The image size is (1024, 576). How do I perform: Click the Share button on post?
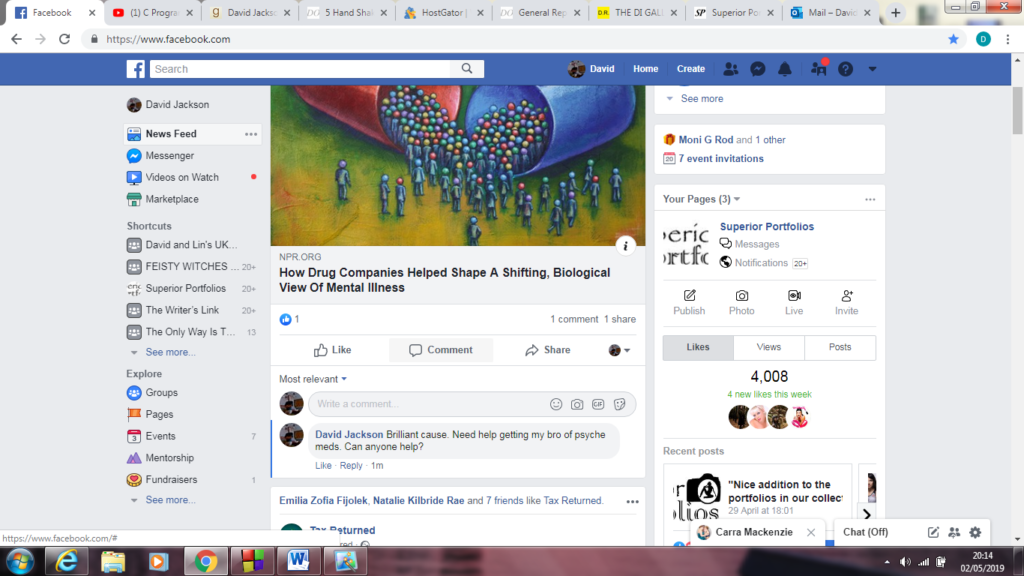(547, 350)
